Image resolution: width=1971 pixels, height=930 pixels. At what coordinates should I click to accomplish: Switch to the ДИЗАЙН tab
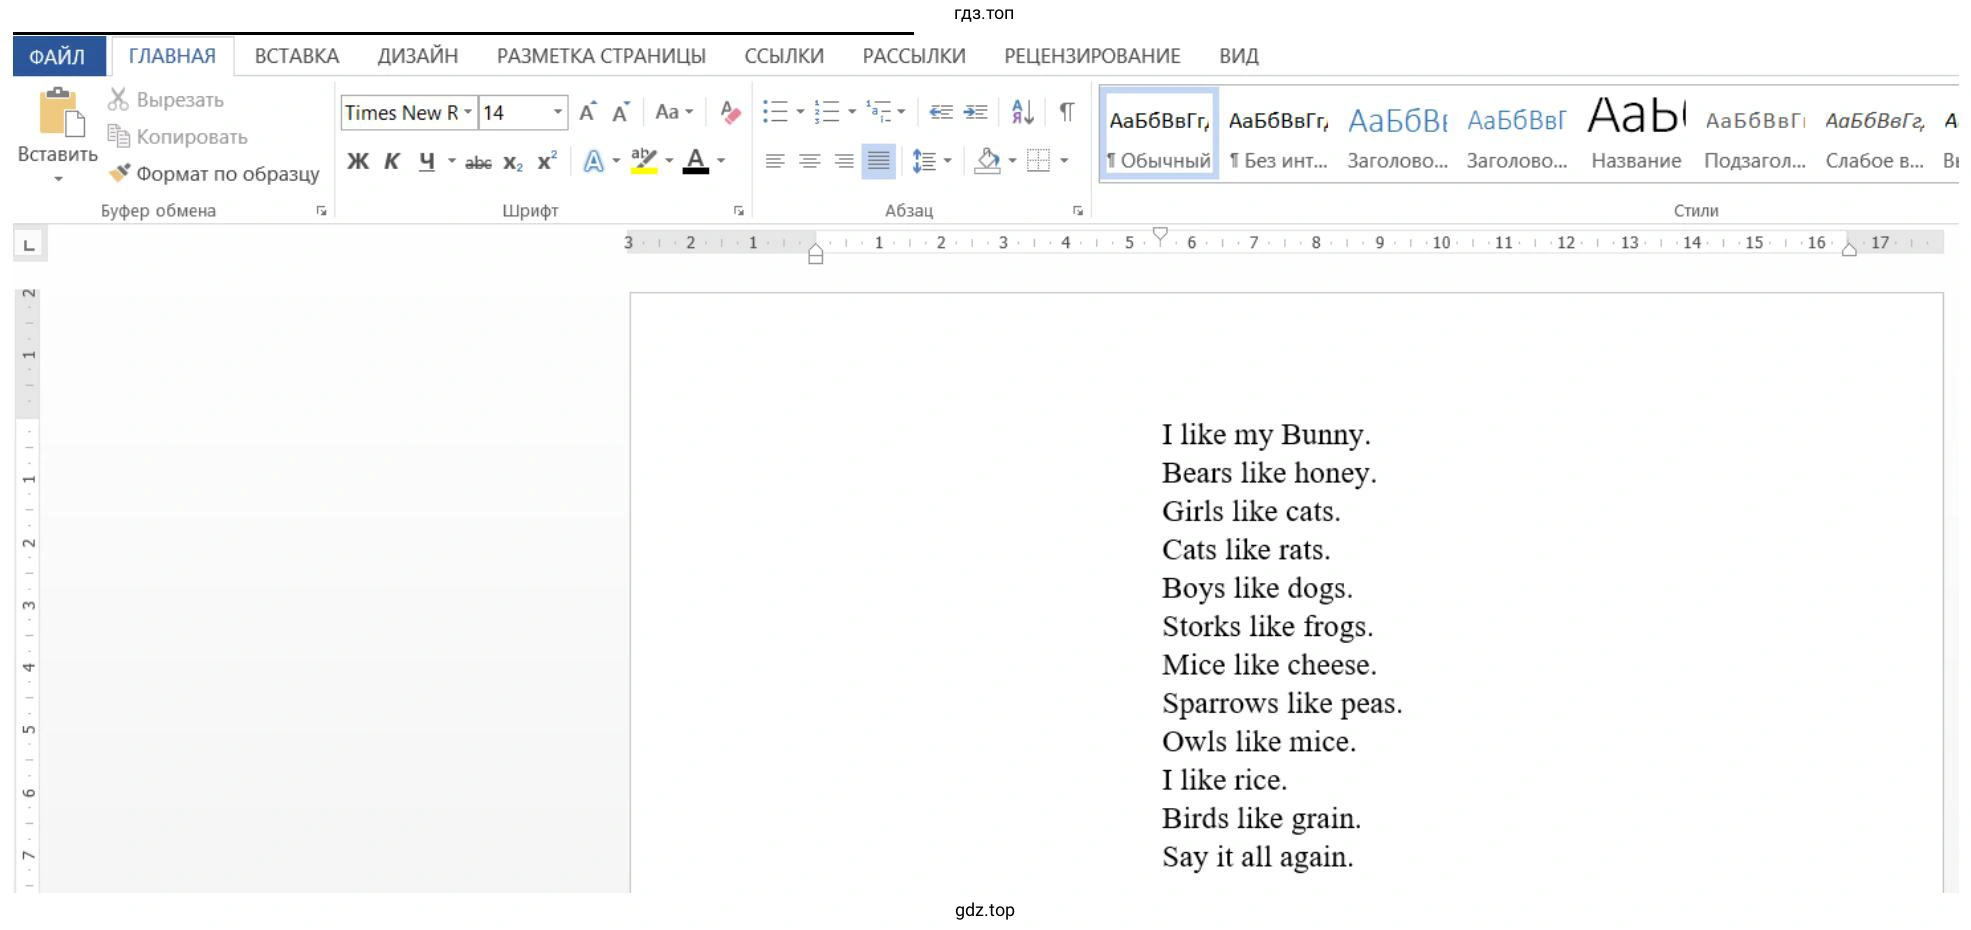(x=418, y=57)
